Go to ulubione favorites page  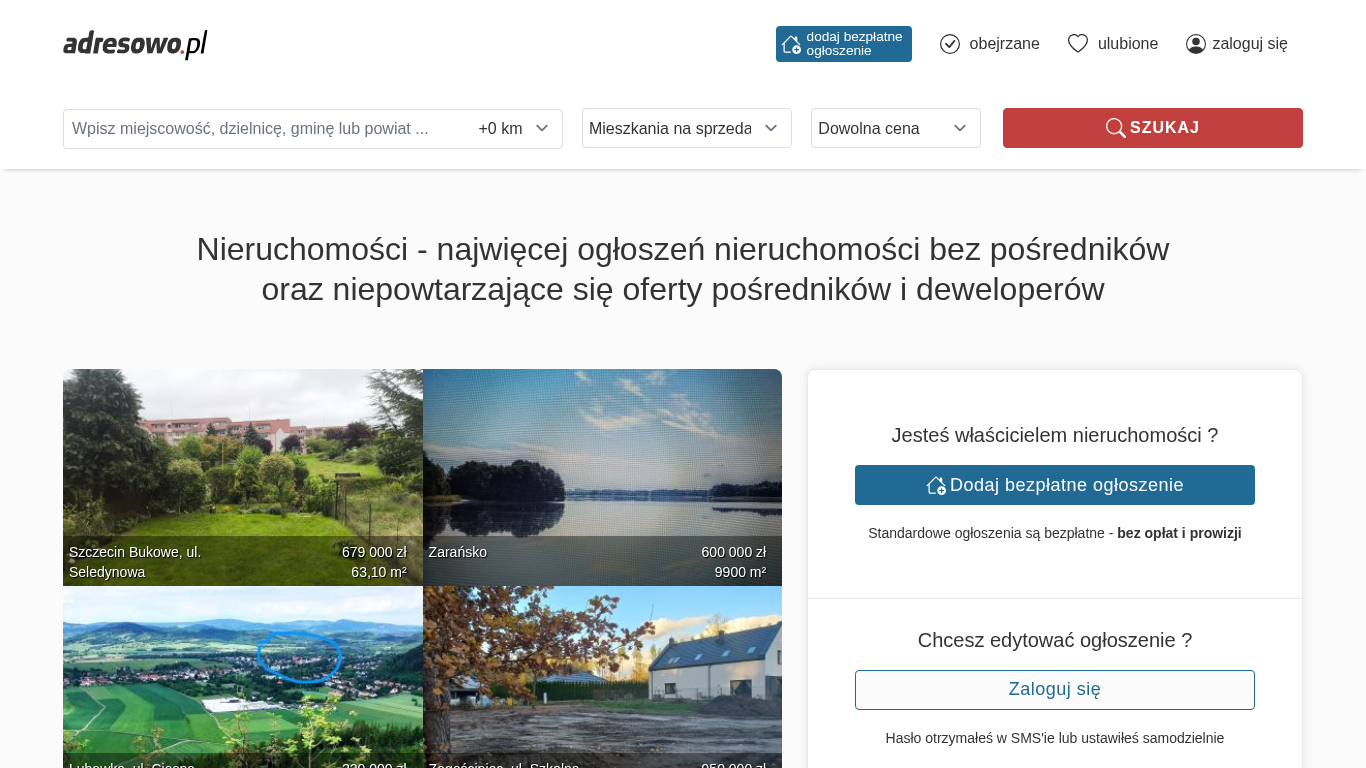(1127, 44)
